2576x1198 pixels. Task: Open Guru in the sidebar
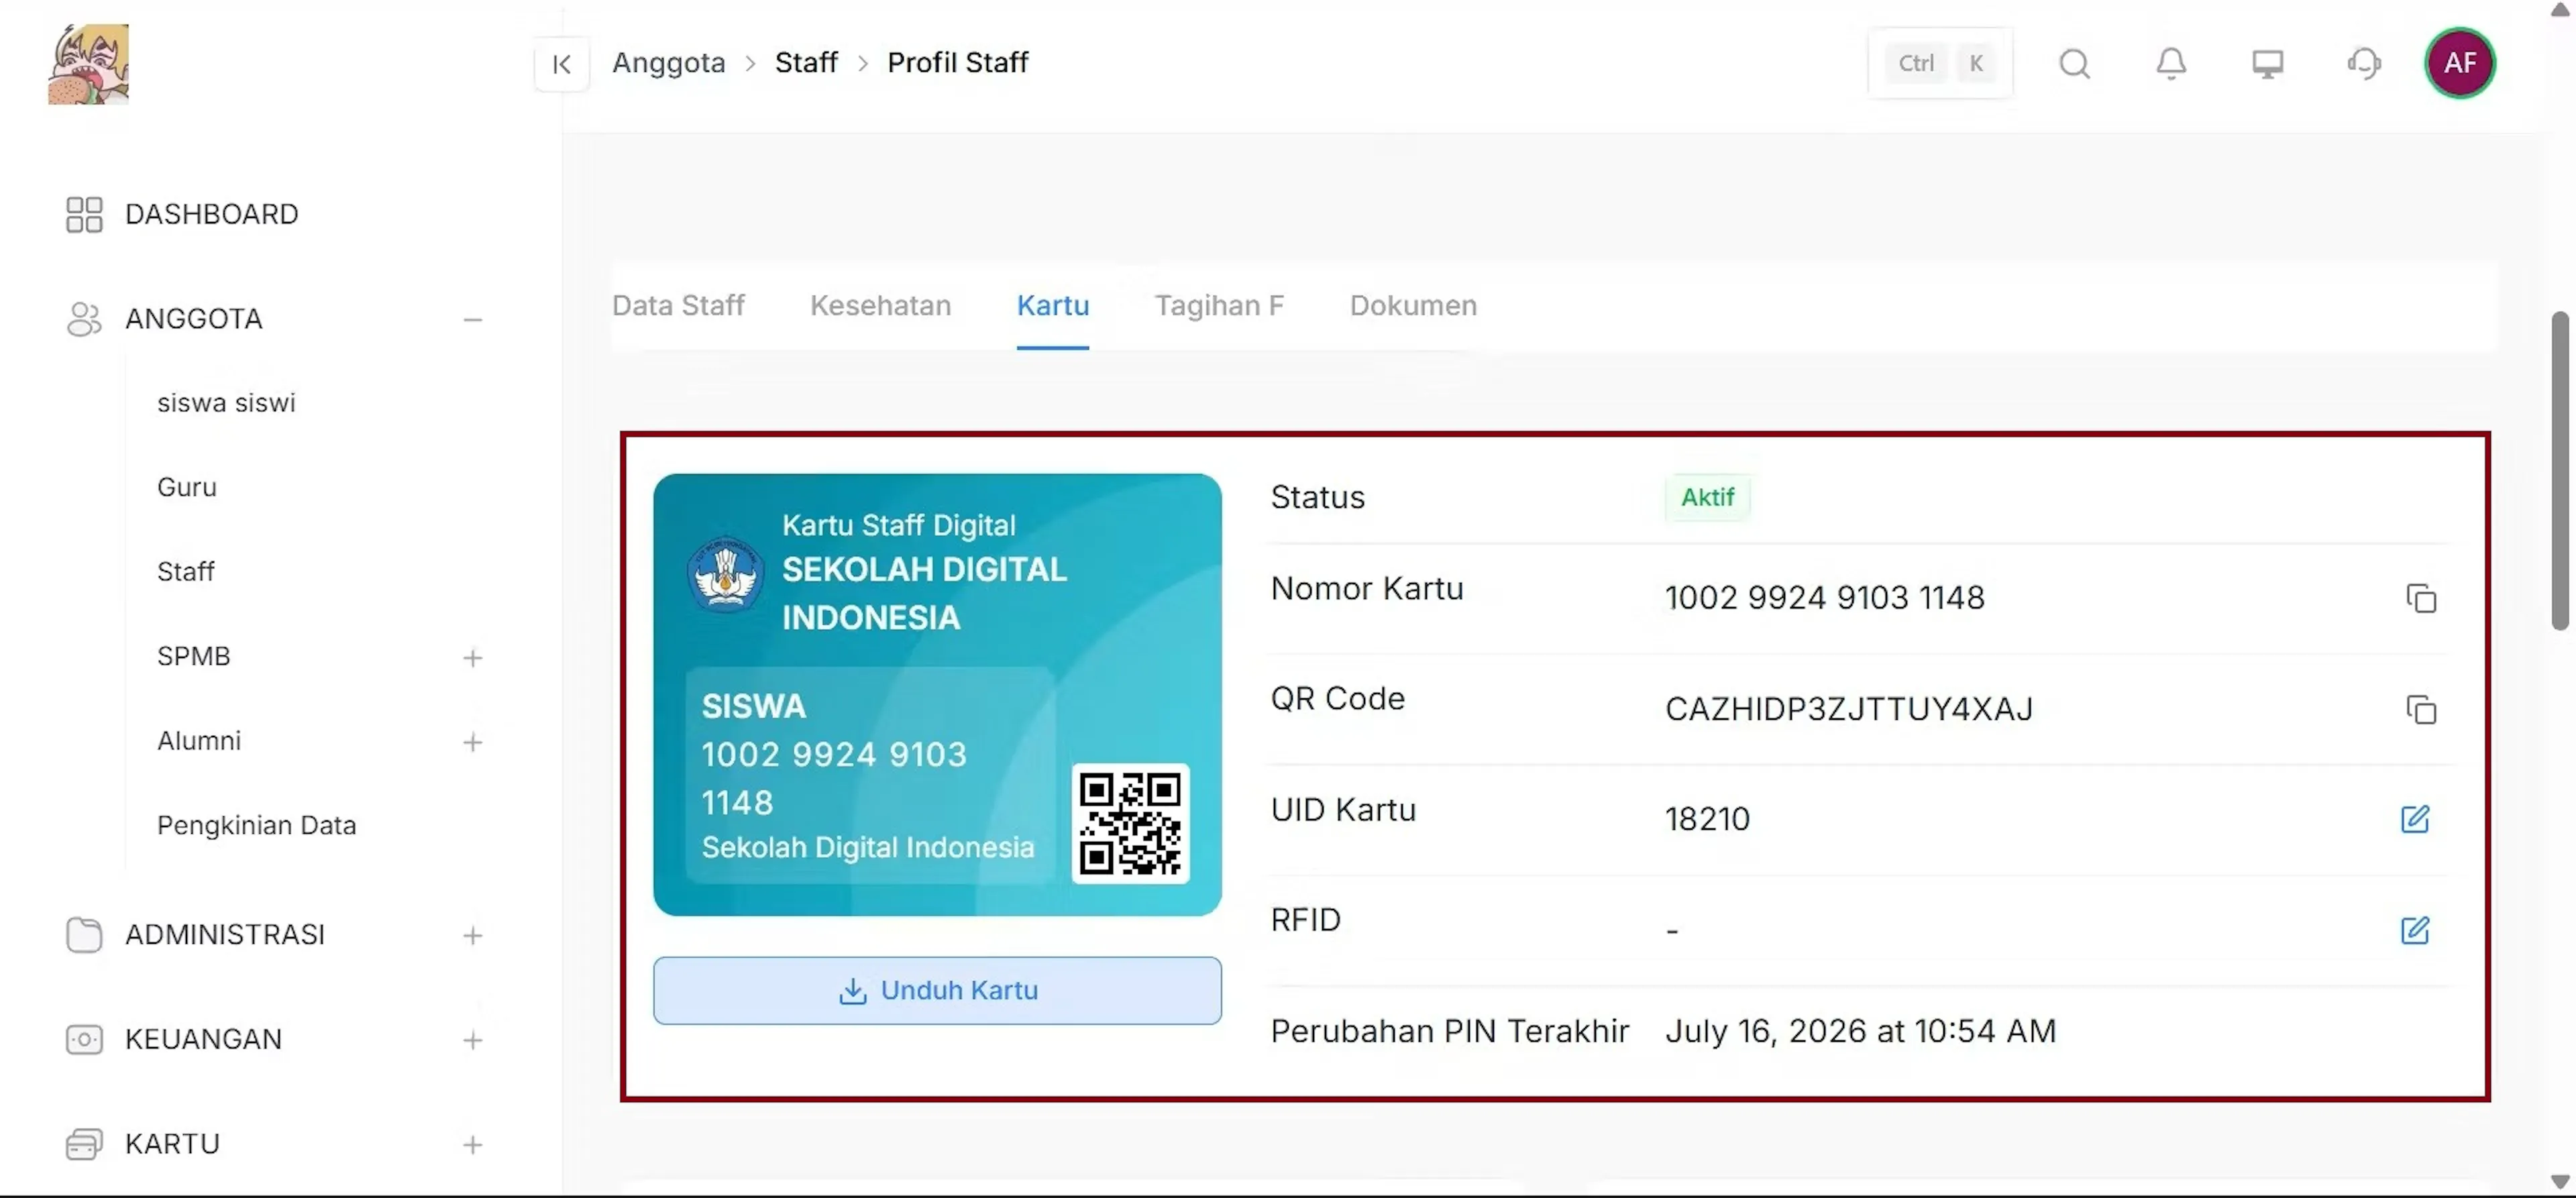pyautogui.click(x=187, y=487)
